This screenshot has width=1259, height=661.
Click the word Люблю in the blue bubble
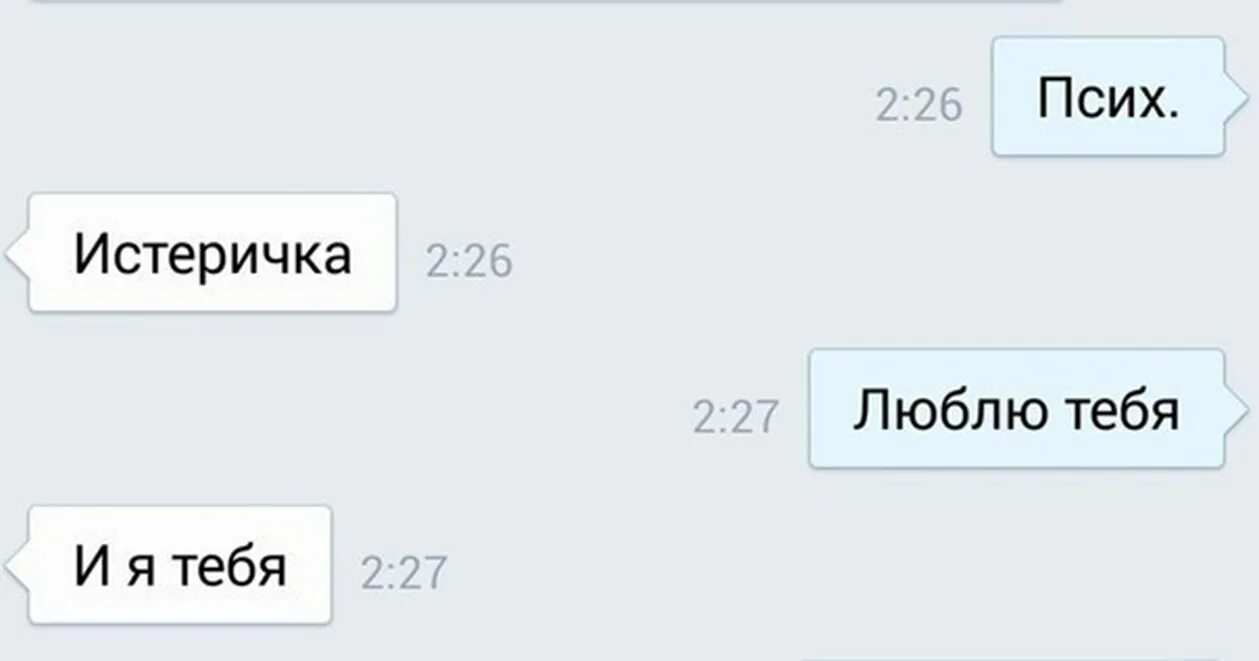[951, 411]
